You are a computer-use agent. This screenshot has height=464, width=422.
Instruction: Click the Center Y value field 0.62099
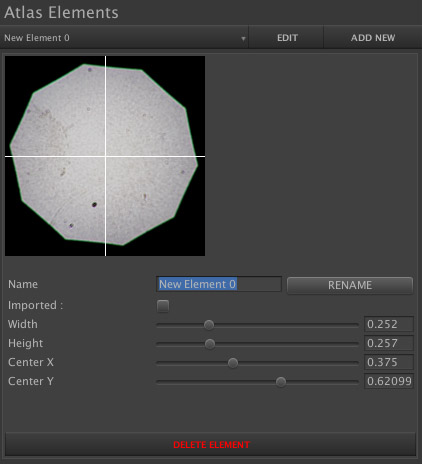389,381
